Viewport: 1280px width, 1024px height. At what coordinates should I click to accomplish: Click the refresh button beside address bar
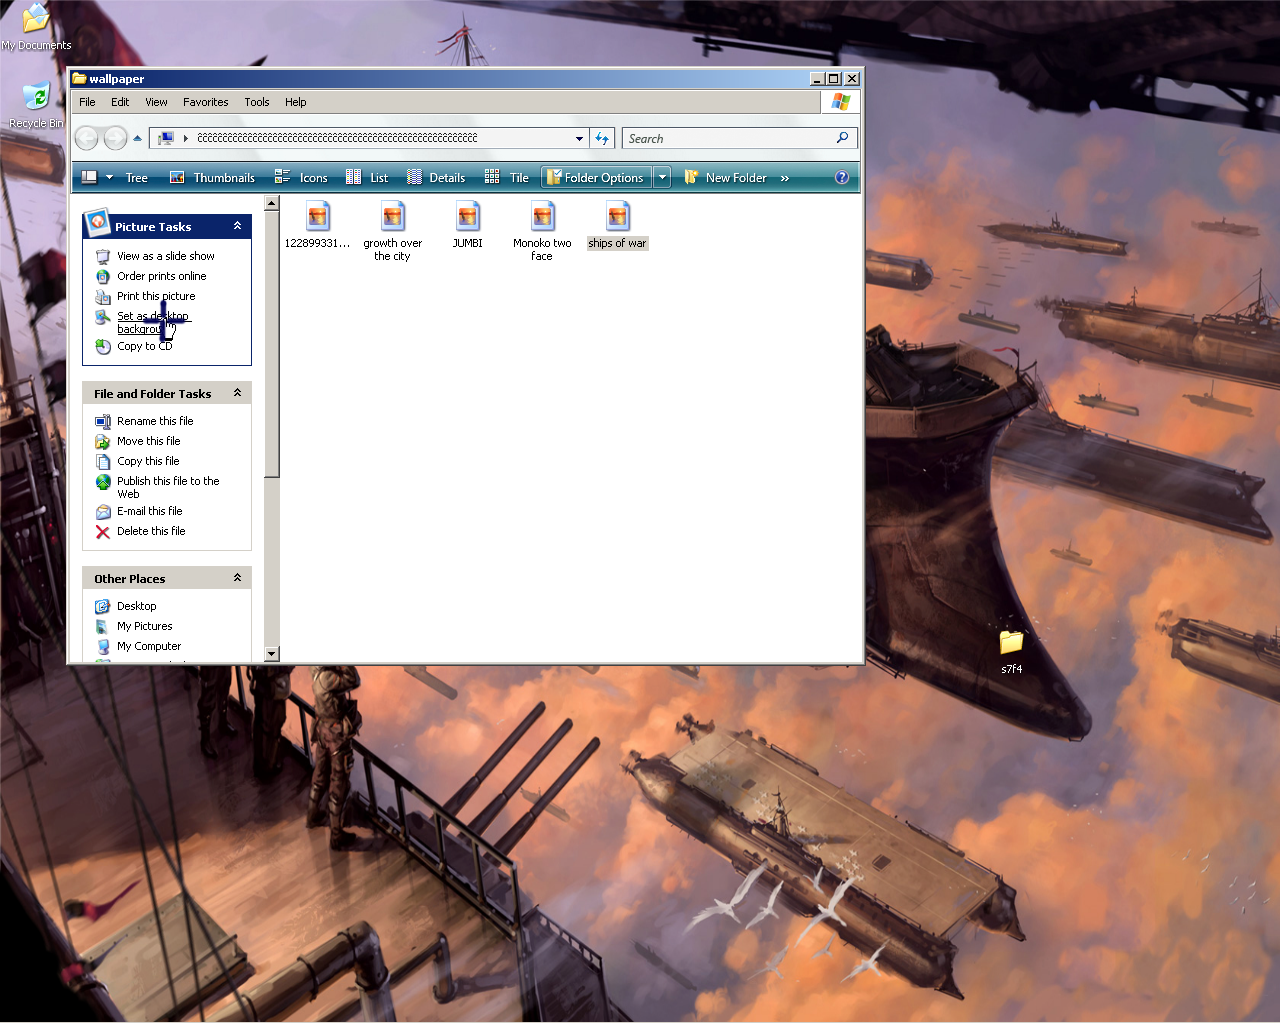[602, 139]
